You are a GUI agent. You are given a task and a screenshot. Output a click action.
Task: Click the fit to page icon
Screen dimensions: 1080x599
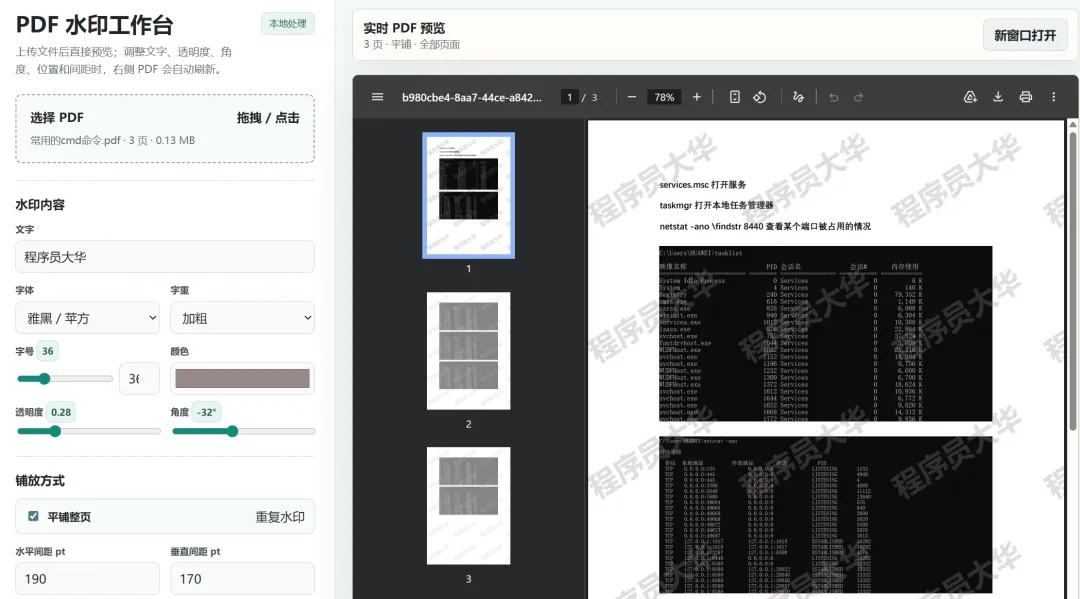coord(734,97)
